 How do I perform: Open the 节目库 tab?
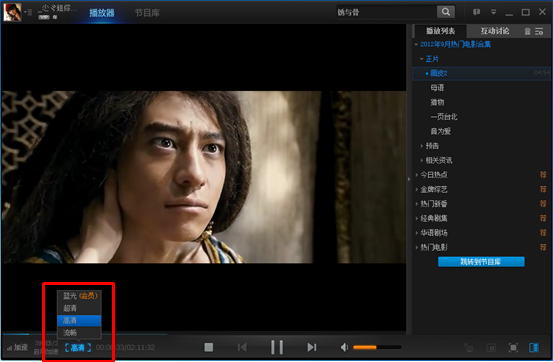[x=147, y=13]
